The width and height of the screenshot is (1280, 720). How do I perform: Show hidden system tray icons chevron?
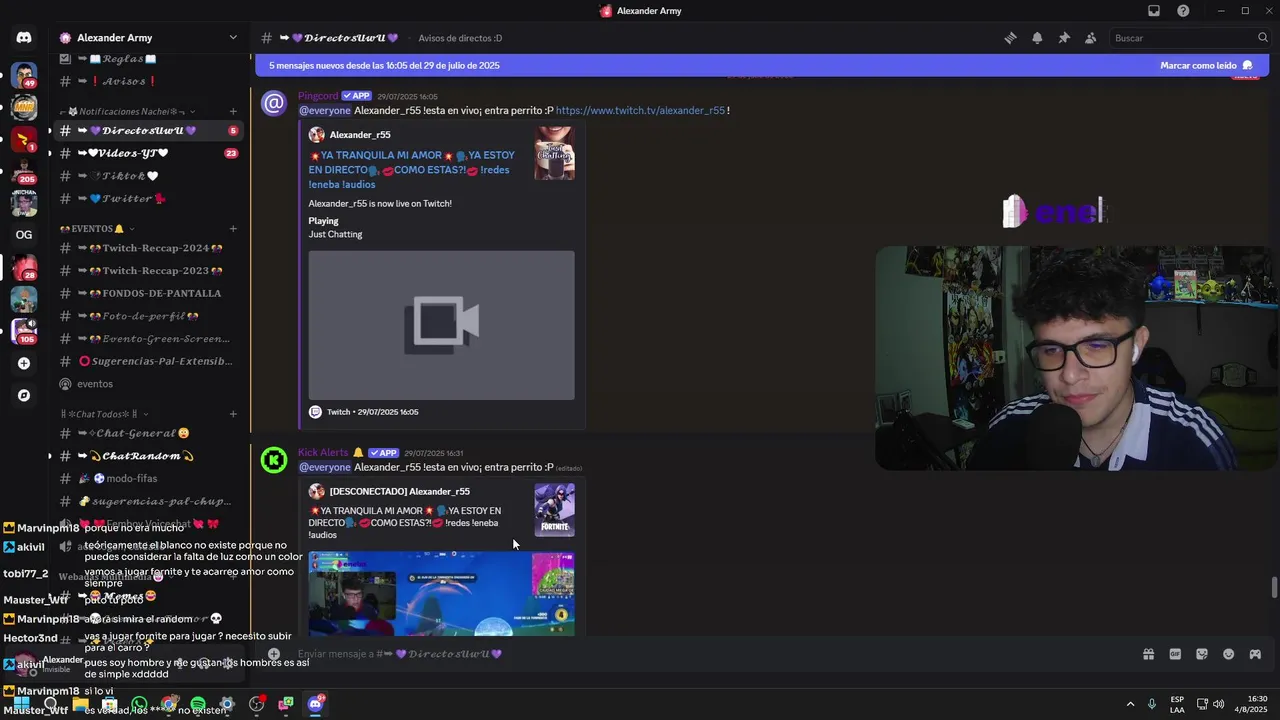[1130, 704]
